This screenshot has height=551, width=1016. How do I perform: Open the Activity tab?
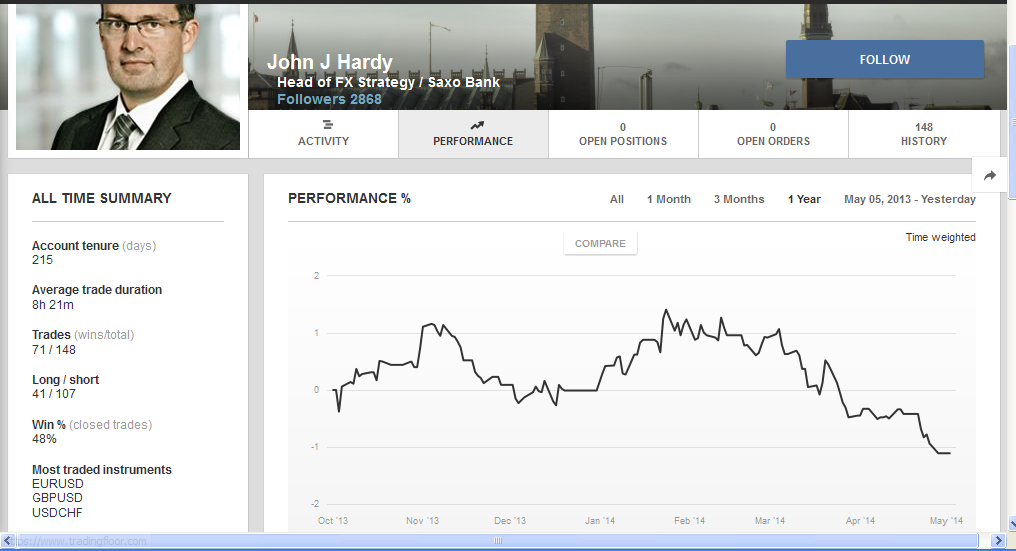(x=323, y=134)
